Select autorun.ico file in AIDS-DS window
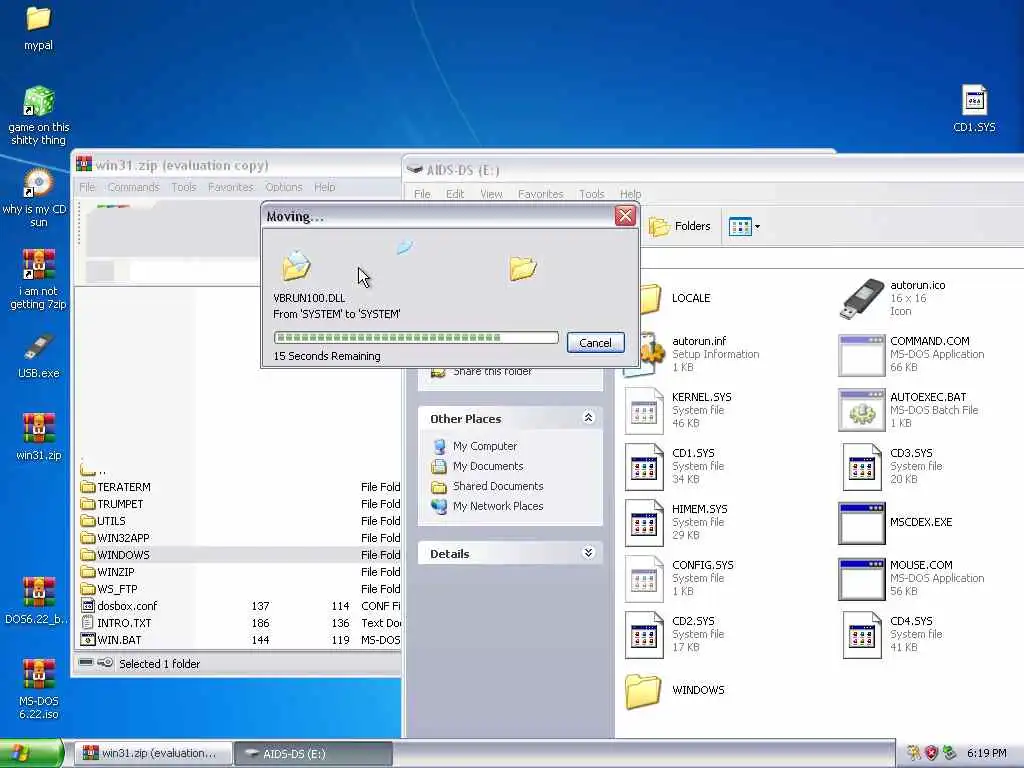 click(x=892, y=298)
